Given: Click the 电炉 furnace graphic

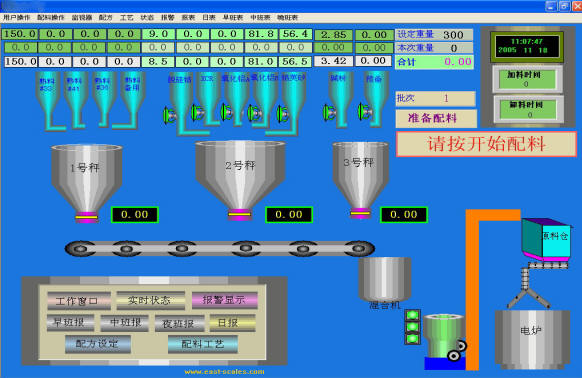Looking at the screenshot, I should (532, 337).
